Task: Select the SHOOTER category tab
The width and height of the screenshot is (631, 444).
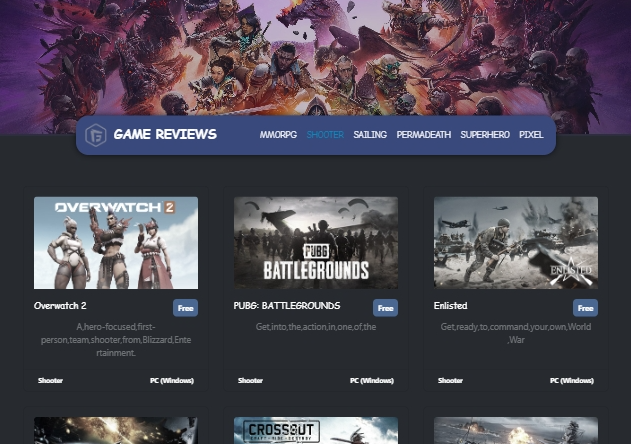Action: tap(325, 135)
